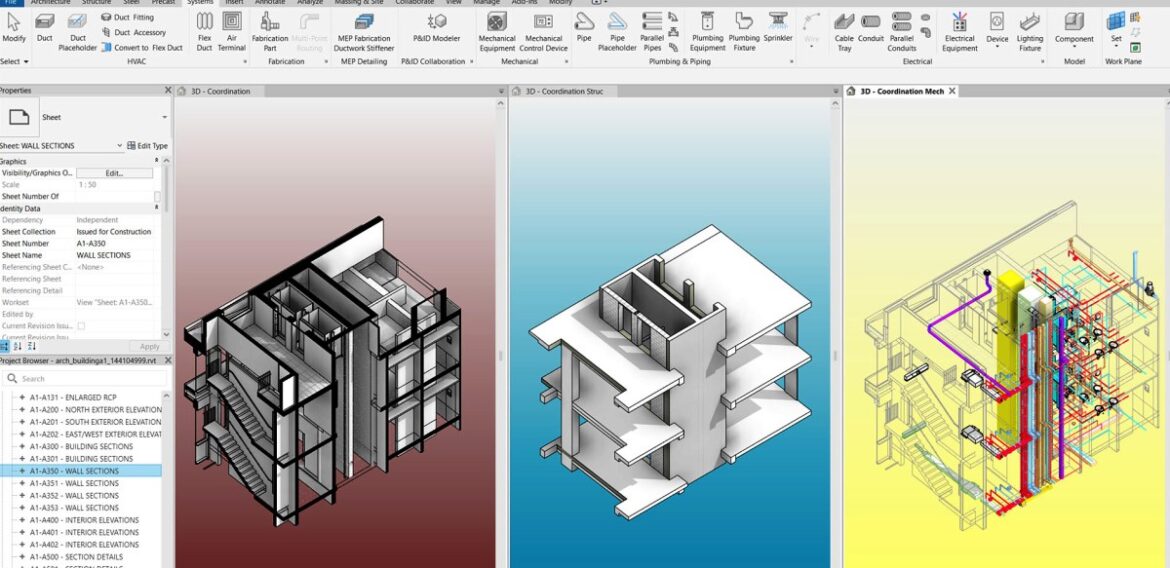Close the 3D - Coordination Mech tab
The height and width of the screenshot is (568, 1170).
pyautogui.click(x=952, y=91)
